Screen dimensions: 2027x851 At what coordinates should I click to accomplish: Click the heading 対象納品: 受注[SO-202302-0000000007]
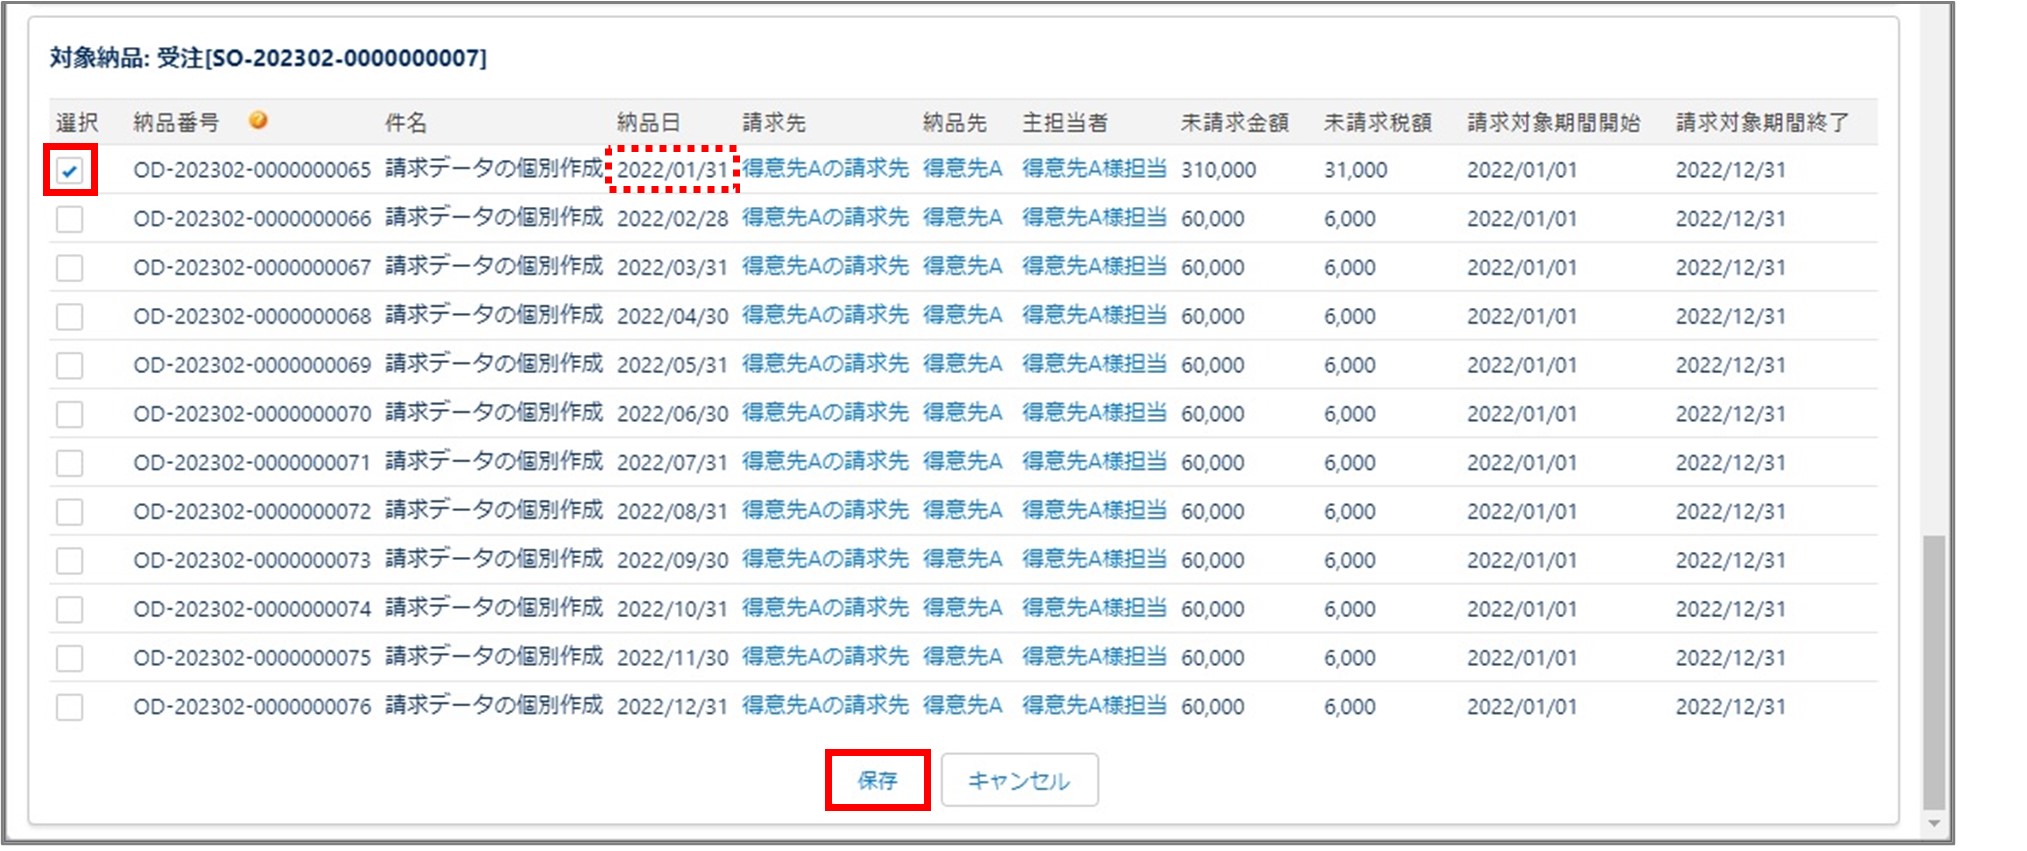(x=268, y=58)
